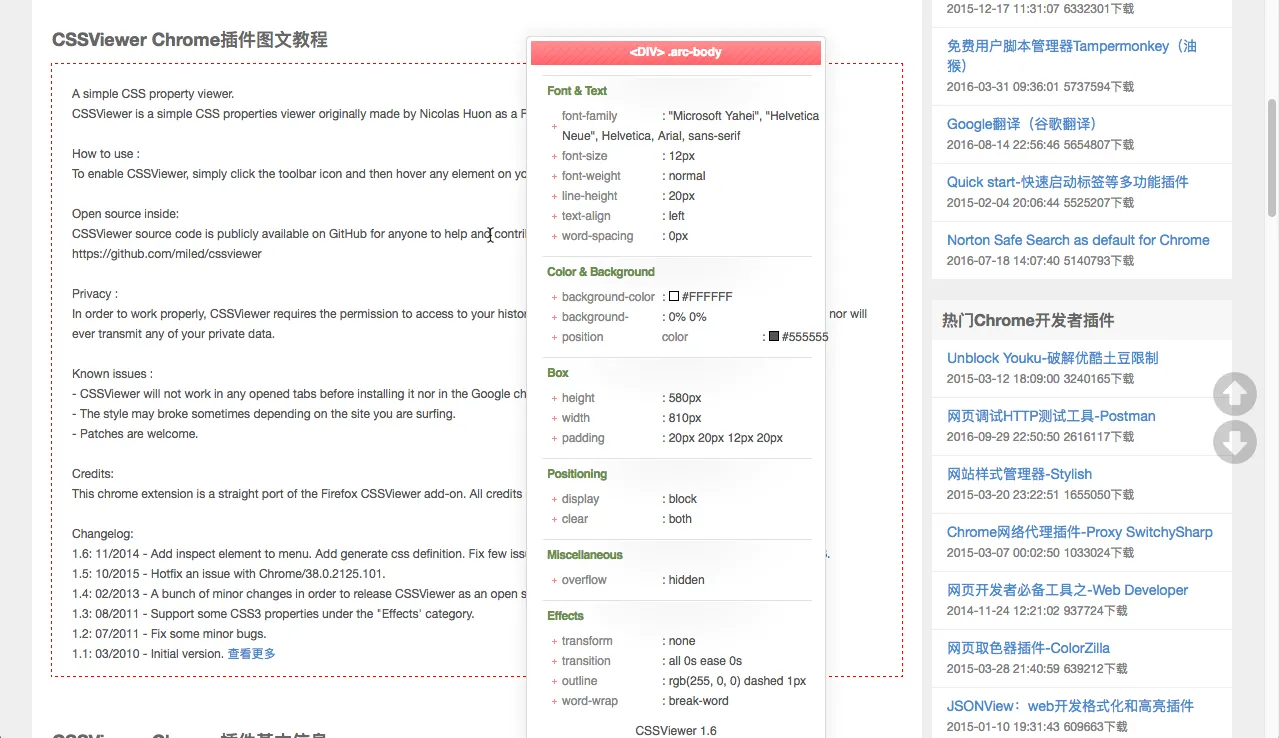Open the Google翻译 plugin link
Image resolution: width=1279 pixels, height=738 pixels.
[x=1021, y=124]
